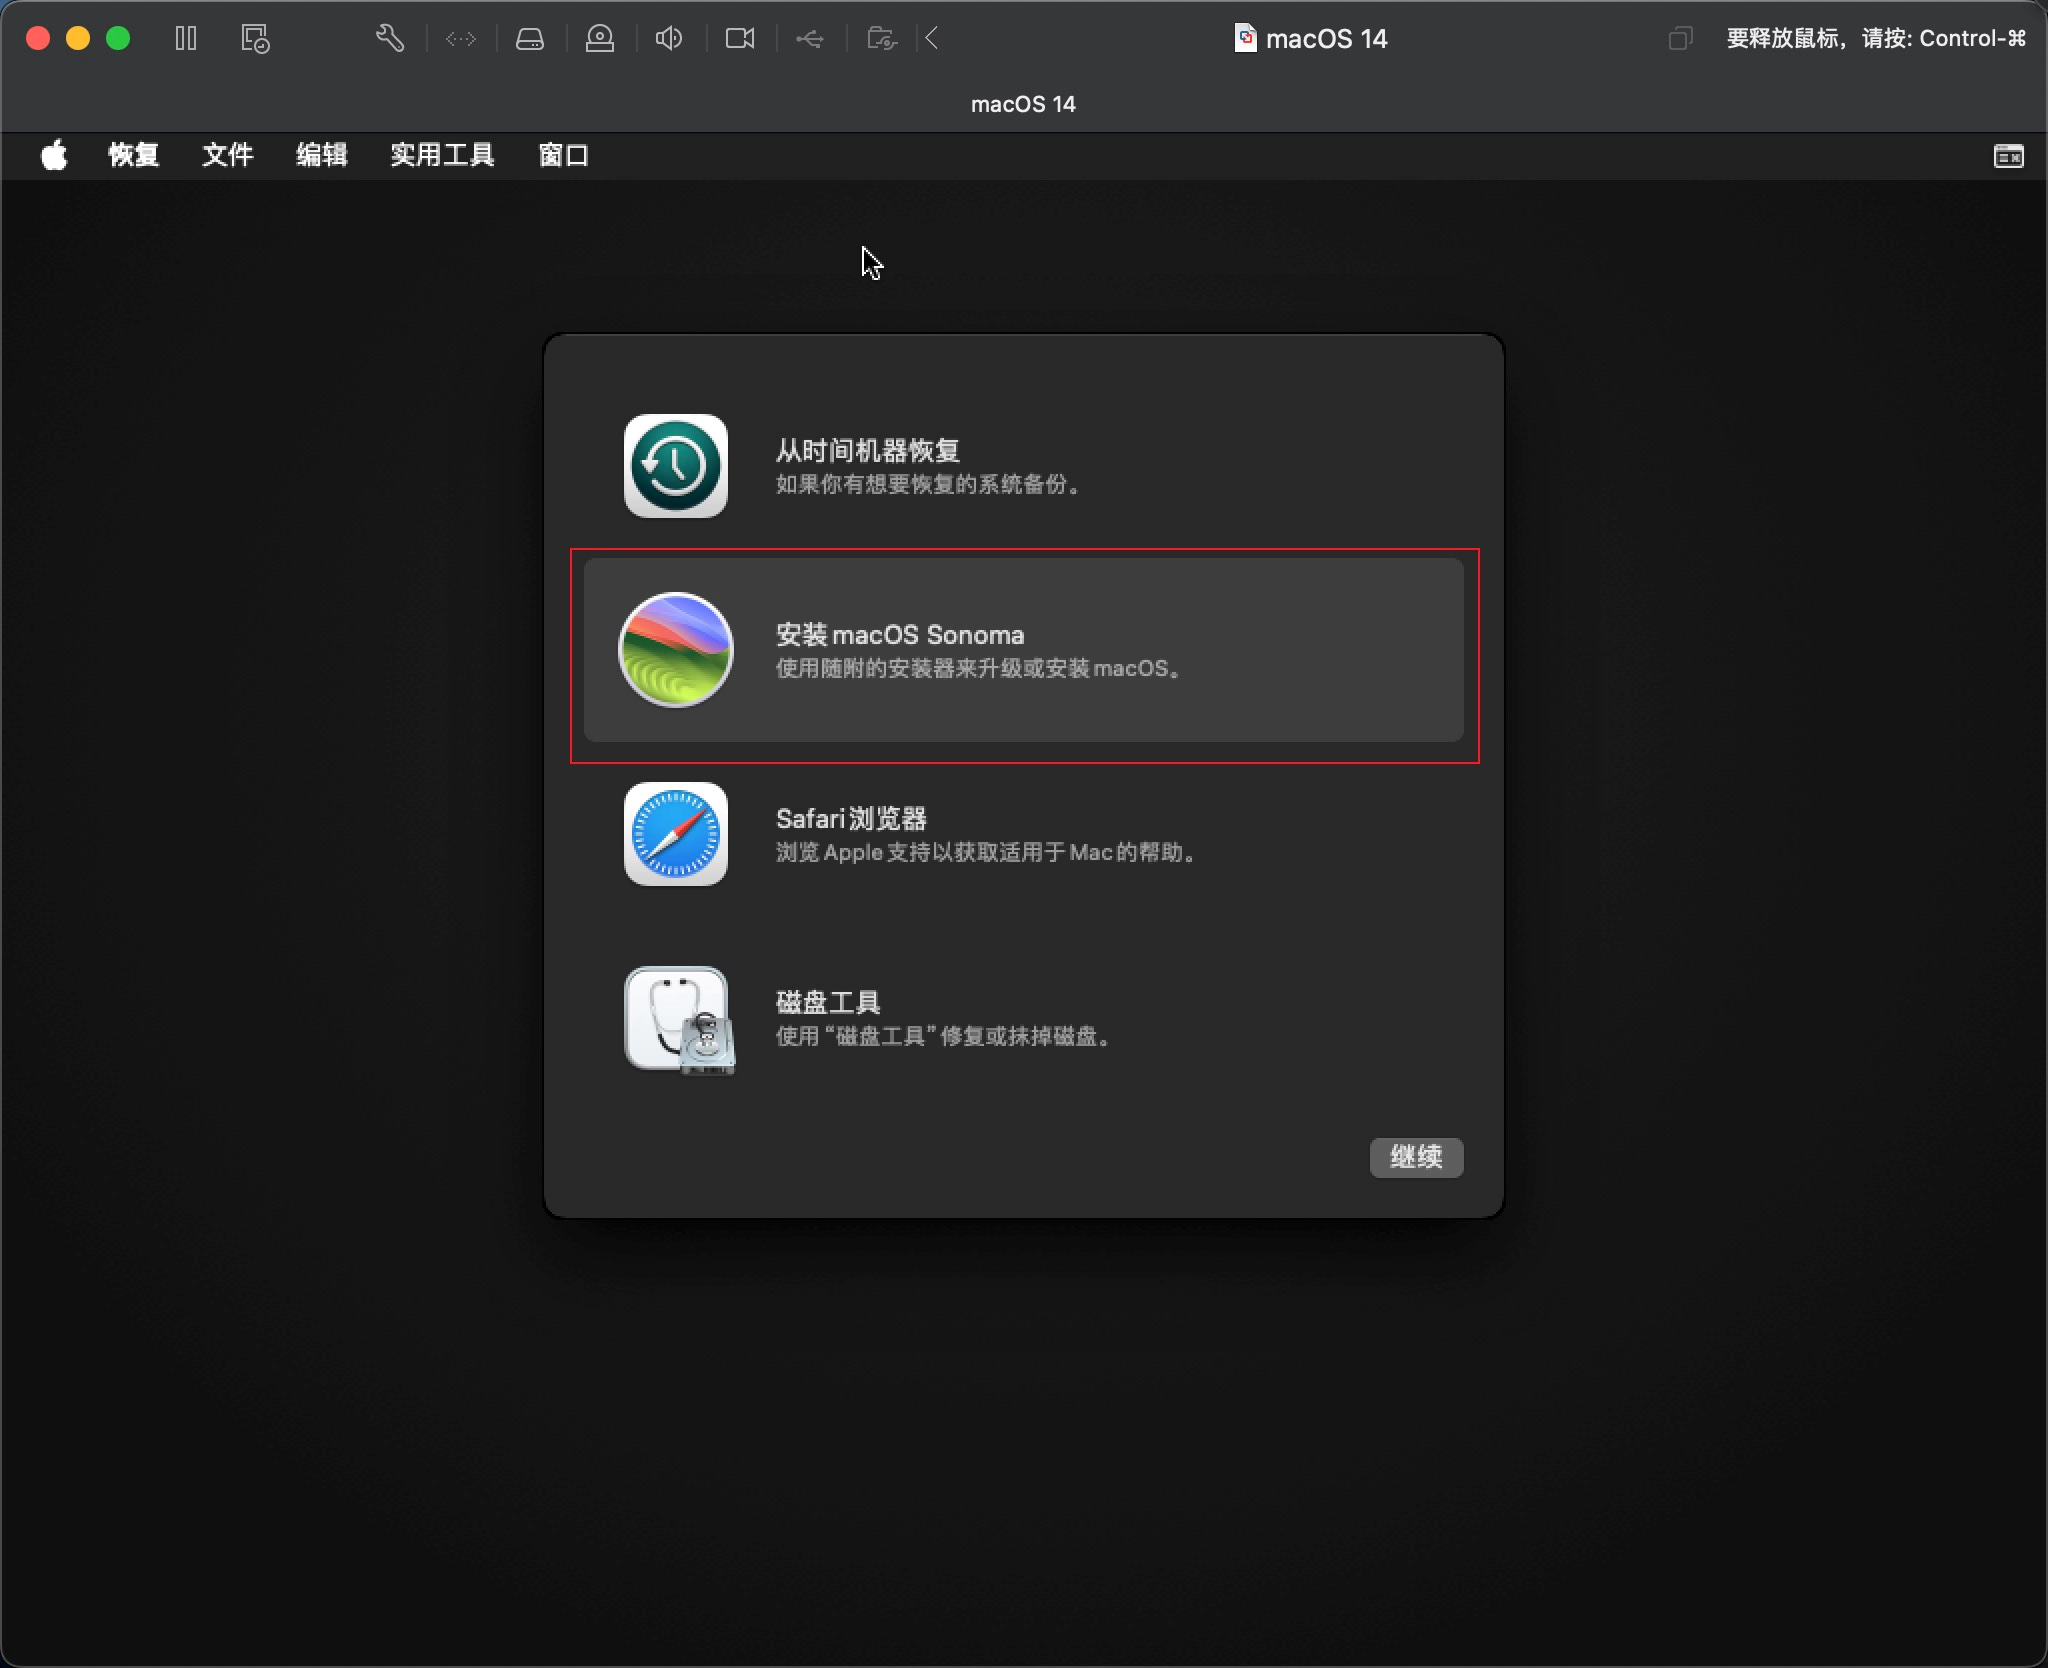
Task: Click the sound volume toolbar icon
Action: 669,39
